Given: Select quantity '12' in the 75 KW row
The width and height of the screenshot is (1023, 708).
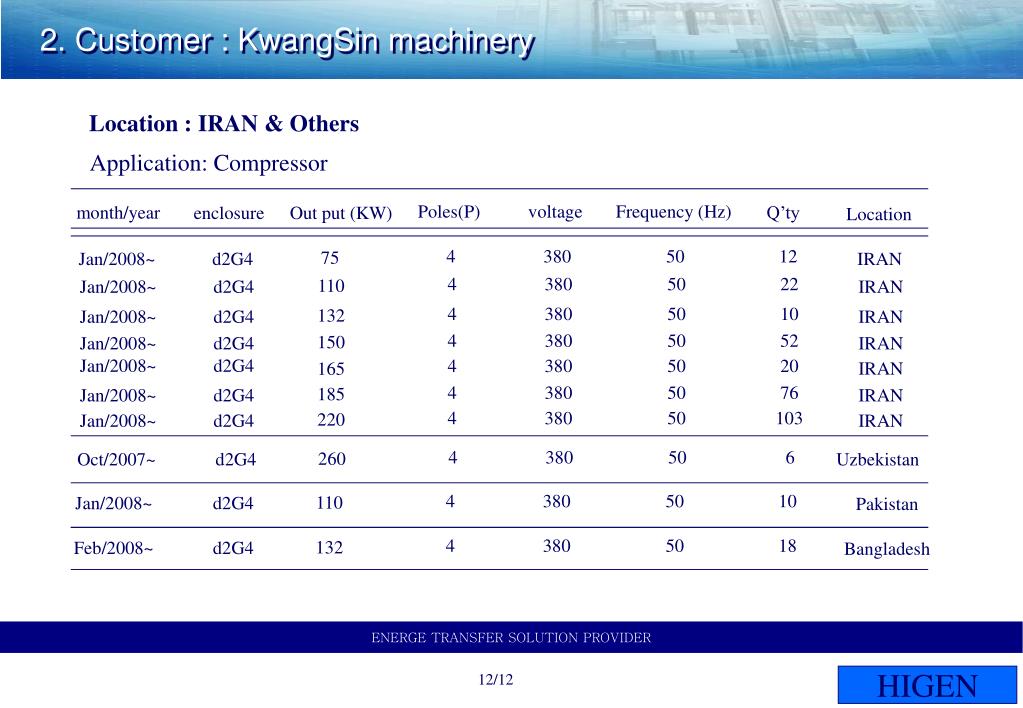Looking at the screenshot, I should [788, 256].
